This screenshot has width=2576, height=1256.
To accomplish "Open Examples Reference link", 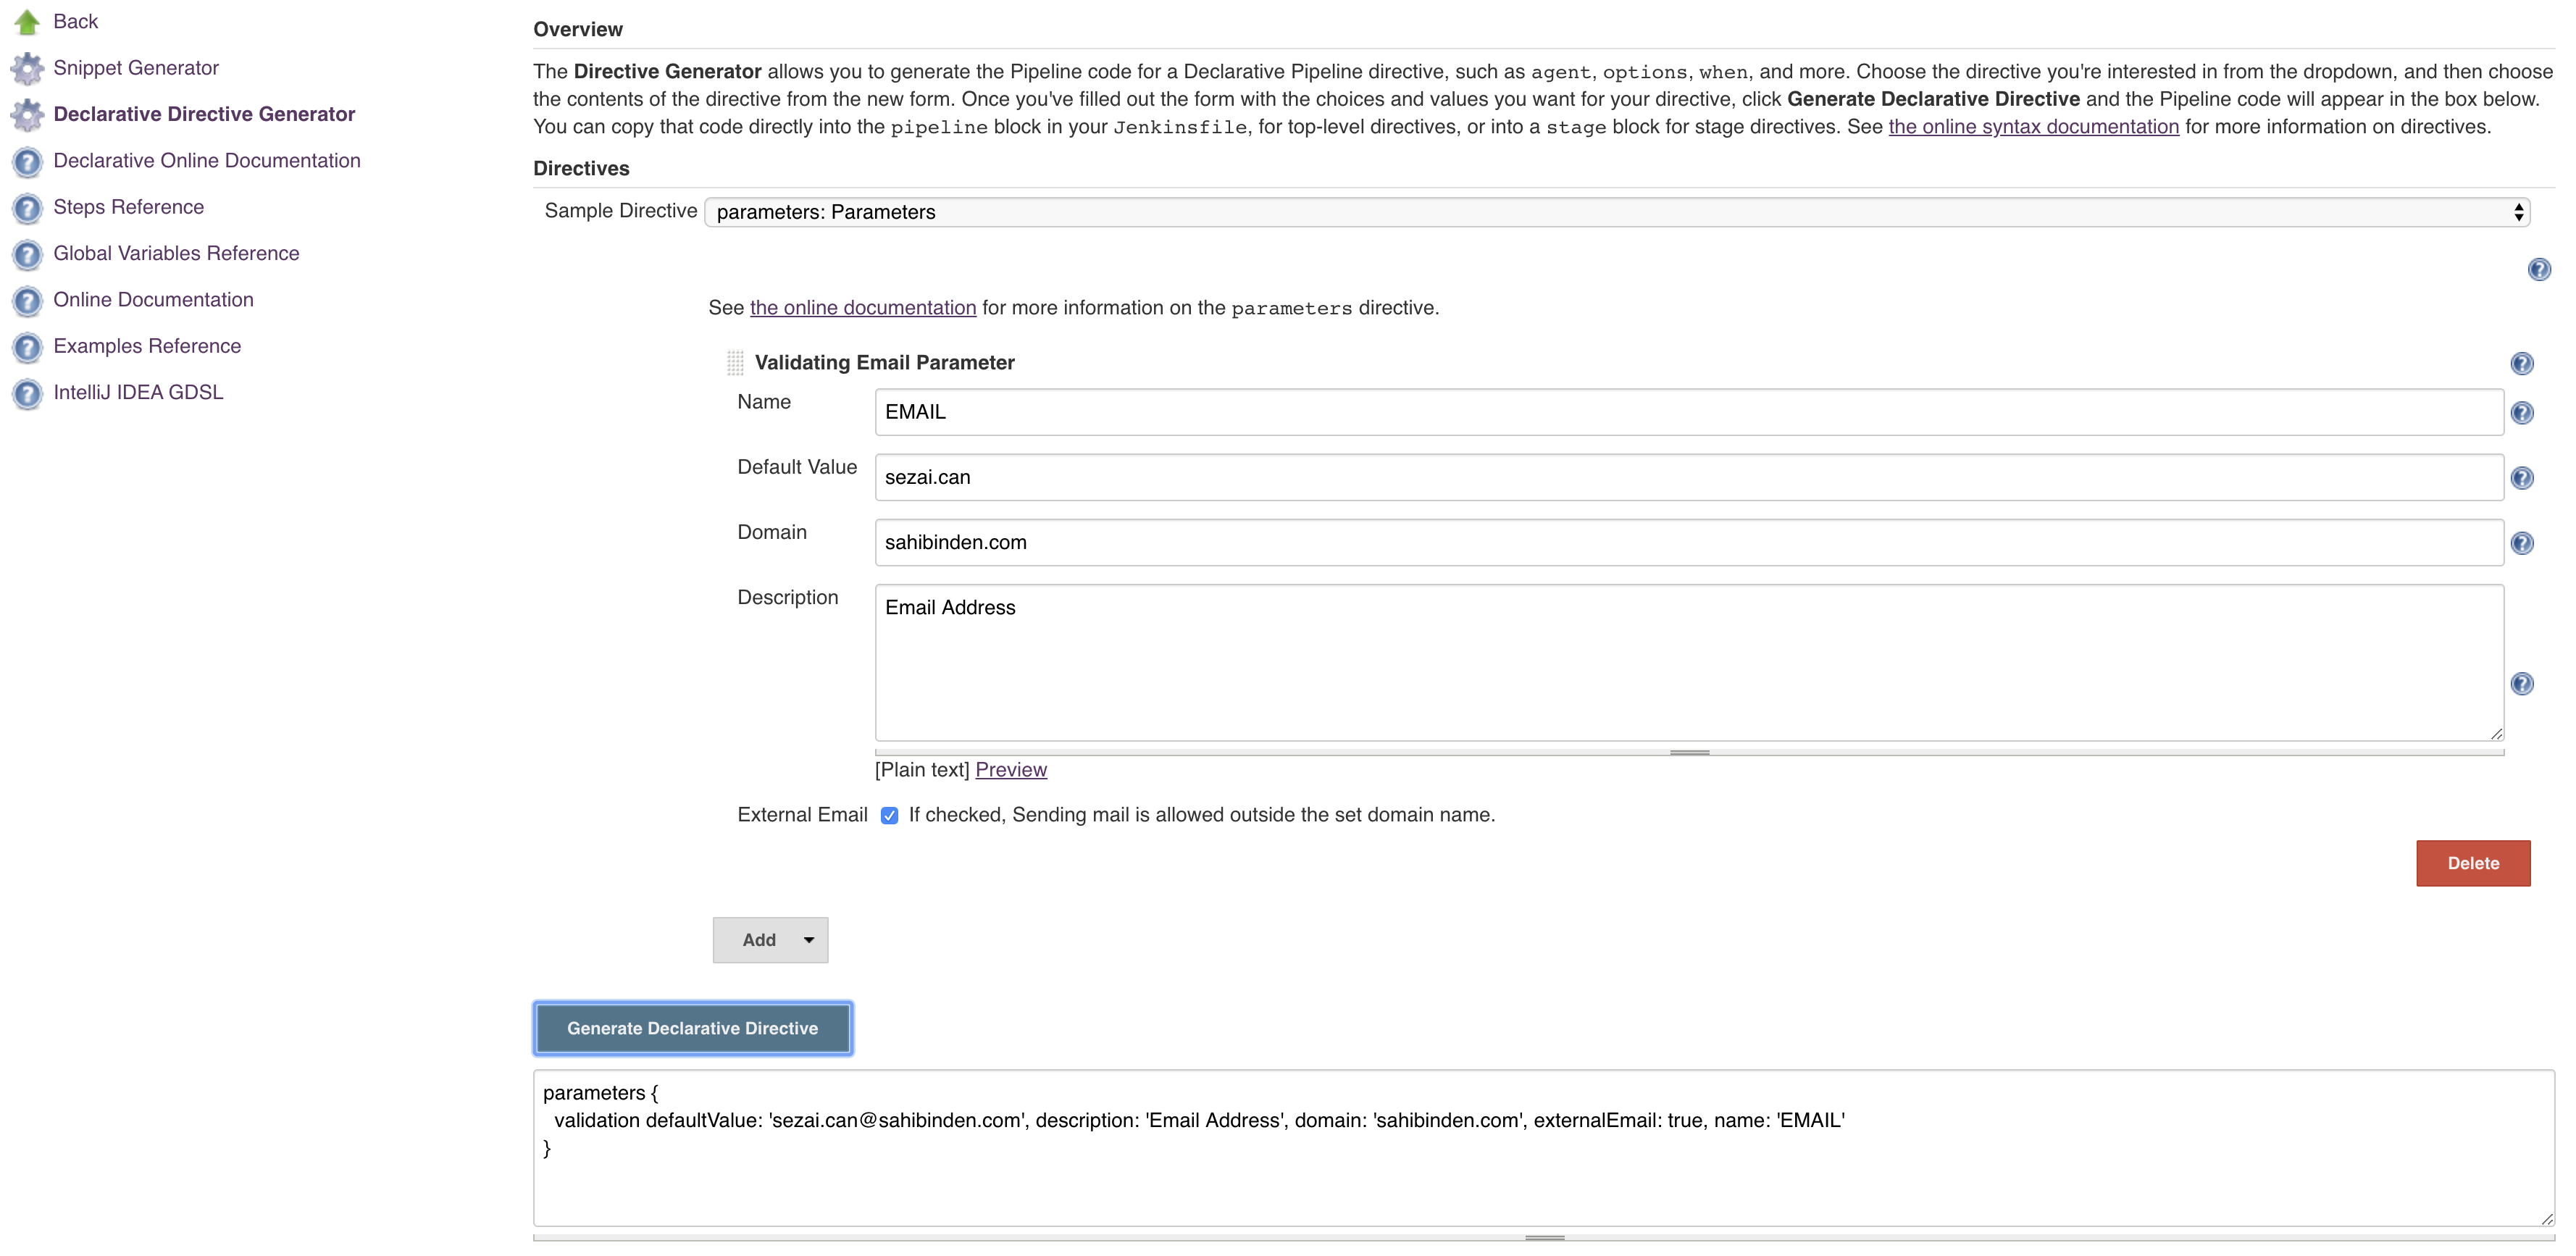I will (x=147, y=346).
